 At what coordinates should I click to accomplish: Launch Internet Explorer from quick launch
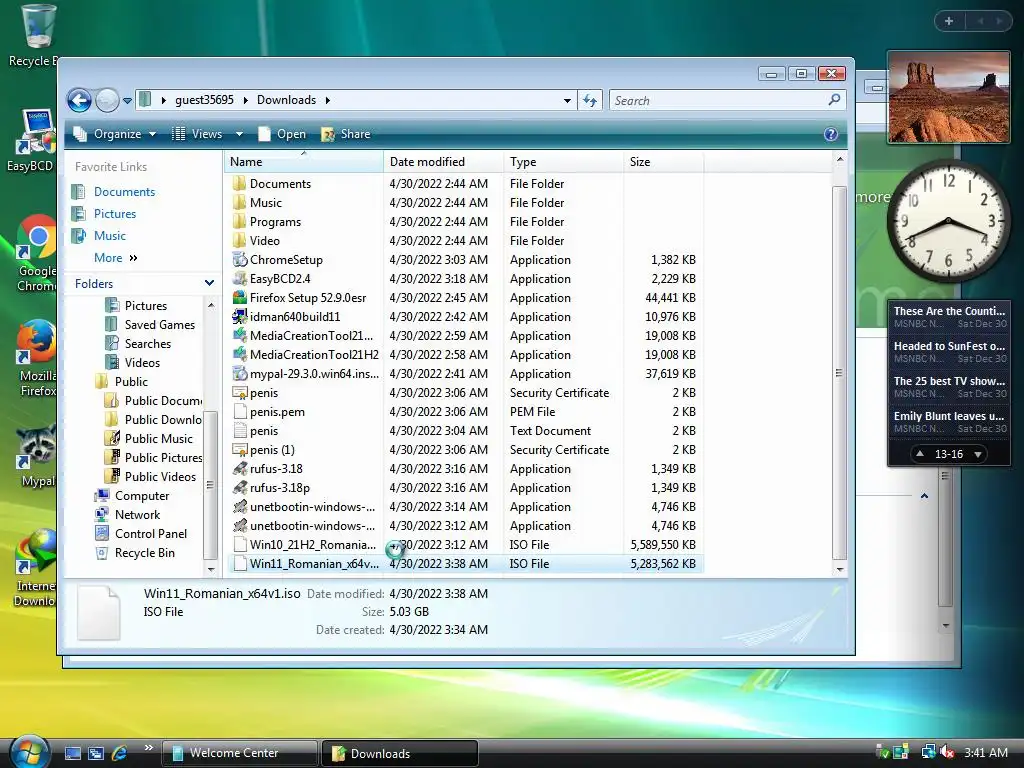click(x=119, y=753)
